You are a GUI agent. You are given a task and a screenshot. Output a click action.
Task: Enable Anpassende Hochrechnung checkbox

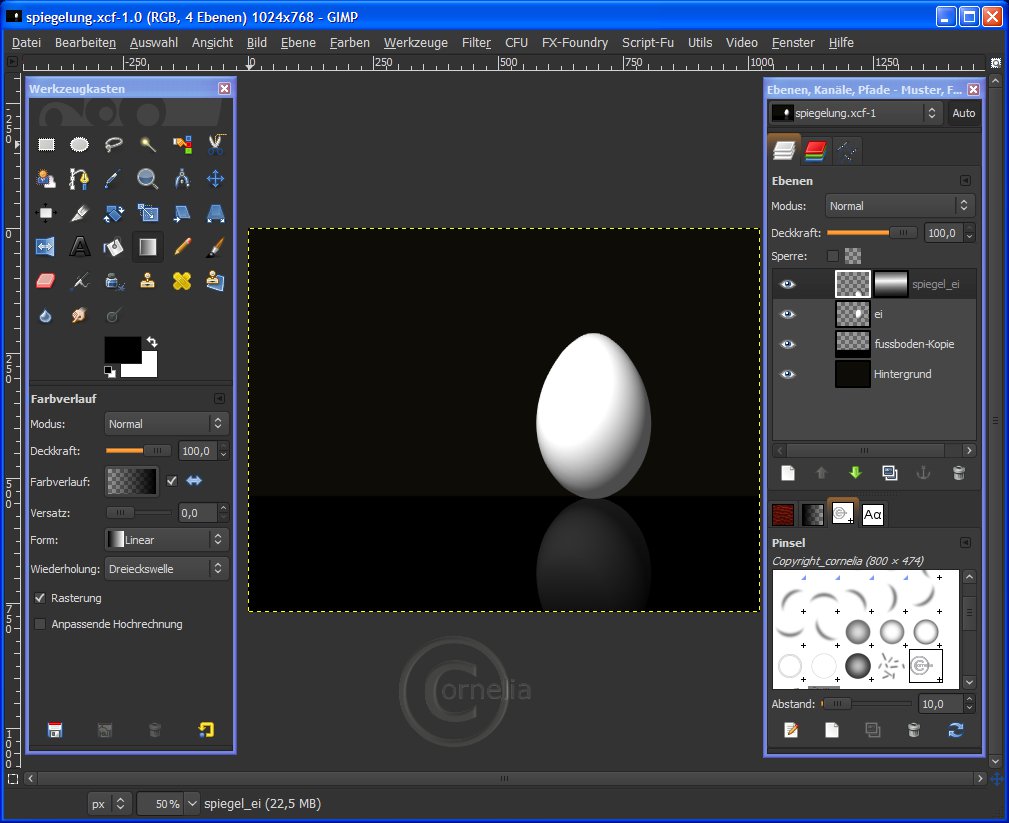(40, 624)
